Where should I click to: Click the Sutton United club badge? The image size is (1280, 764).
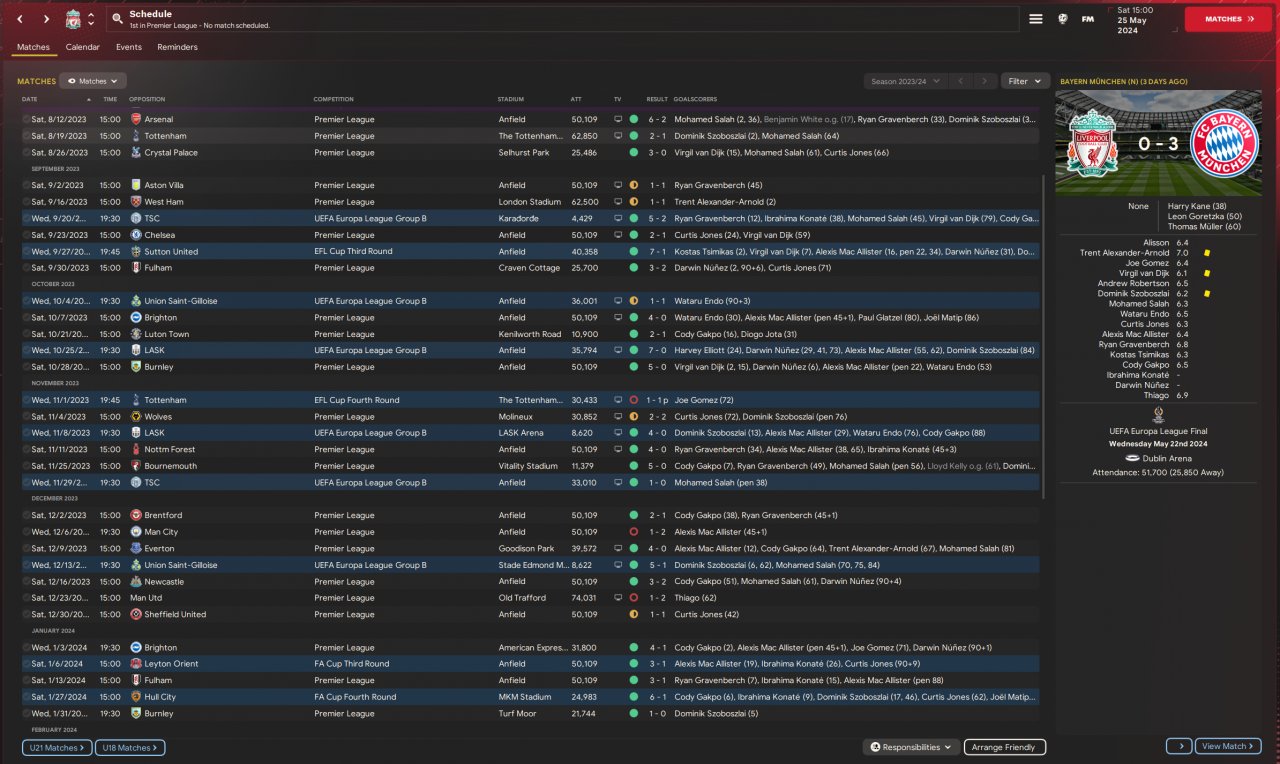(136, 252)
